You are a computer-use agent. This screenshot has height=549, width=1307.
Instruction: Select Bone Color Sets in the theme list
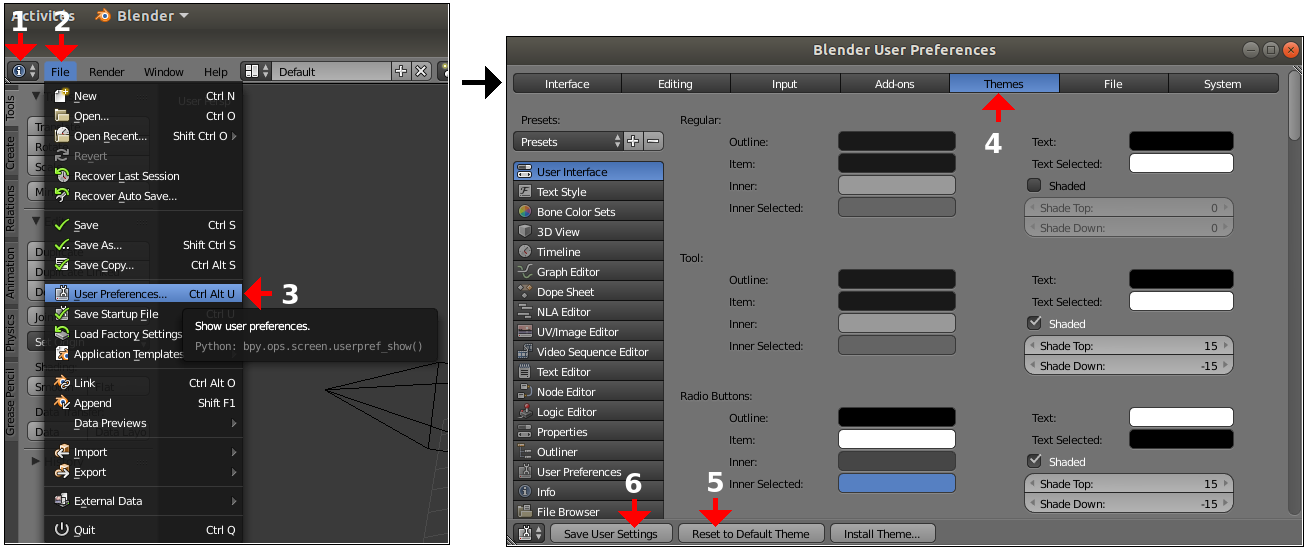[588, 211]
